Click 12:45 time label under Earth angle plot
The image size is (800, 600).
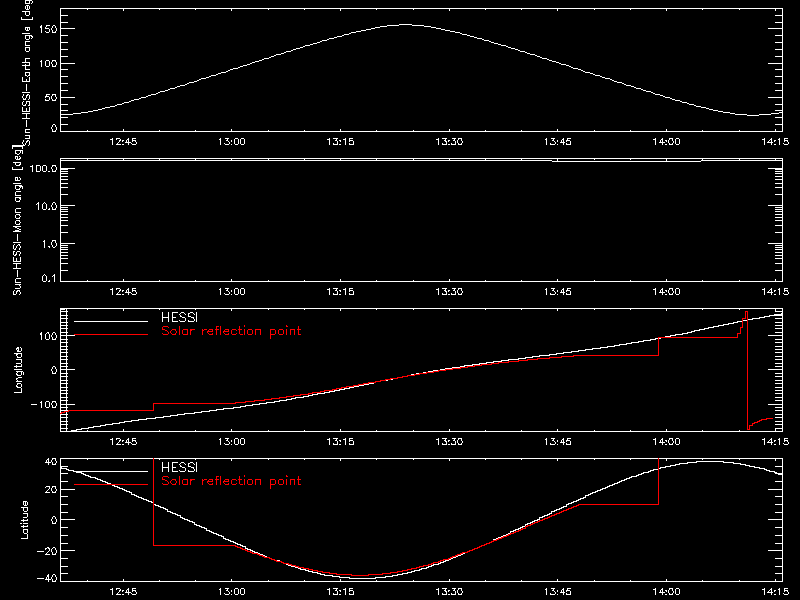tap(123, 142)
